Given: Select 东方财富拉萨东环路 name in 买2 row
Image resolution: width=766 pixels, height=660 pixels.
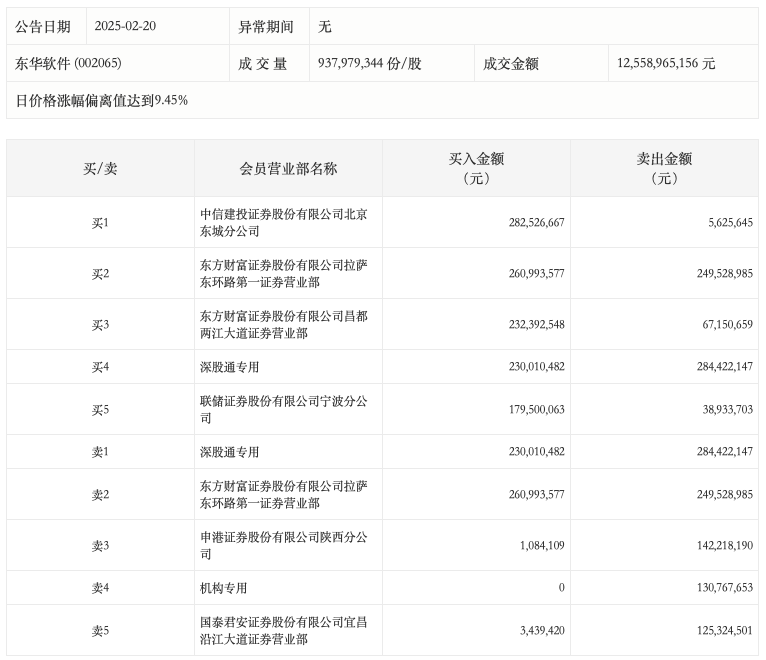Looking at the screenshot, I should 283,274.
